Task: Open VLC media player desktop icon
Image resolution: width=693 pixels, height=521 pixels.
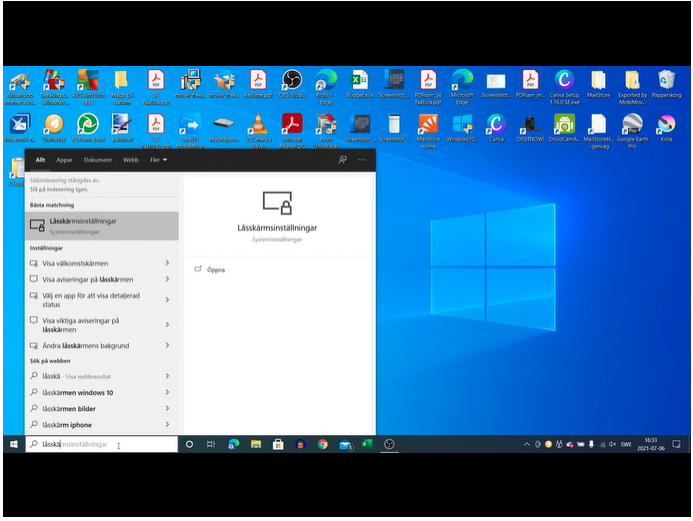Action: tap(258, 124)
